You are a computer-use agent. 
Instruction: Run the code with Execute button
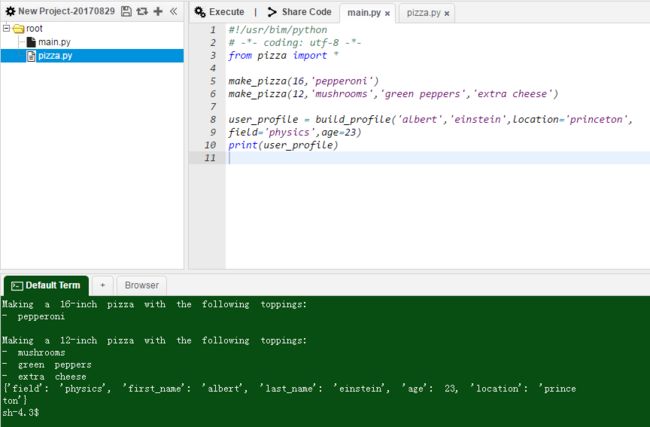tap(220, 12)
